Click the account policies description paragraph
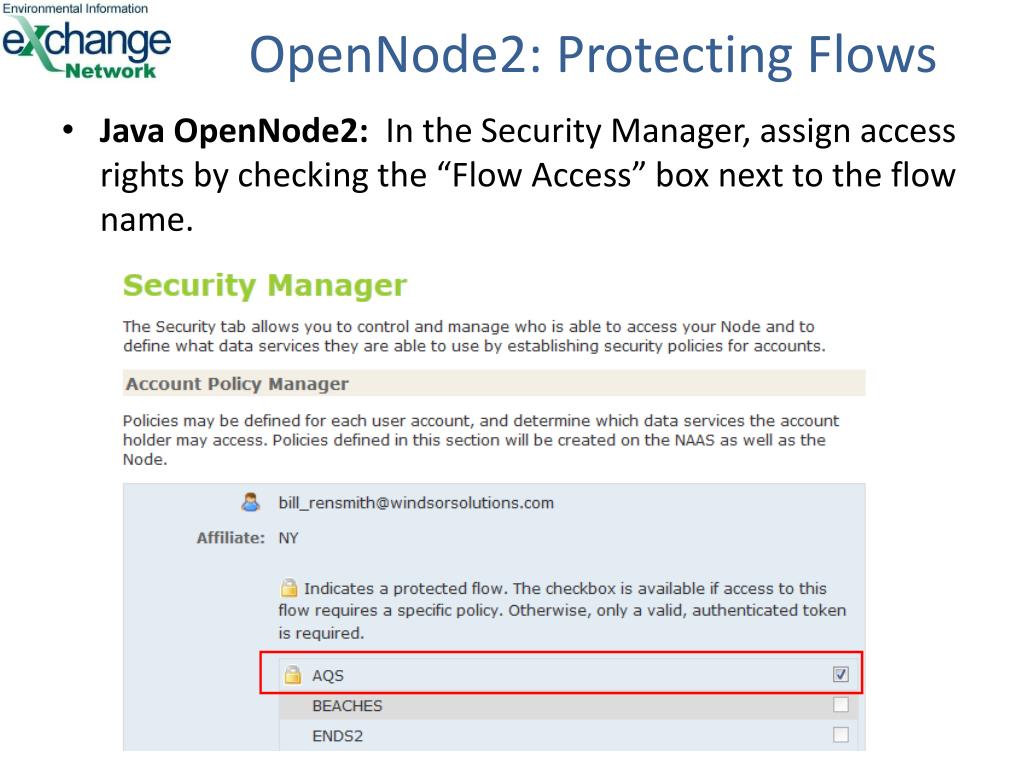The height and width of the screenshot is (768, 1024). click(x=481, y=440)
